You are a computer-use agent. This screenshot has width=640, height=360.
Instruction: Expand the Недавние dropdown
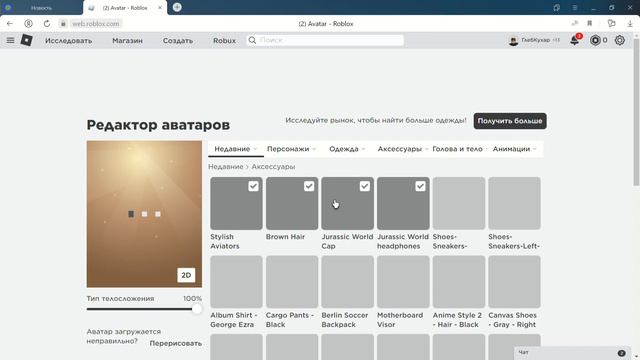[x=236, y=149]
